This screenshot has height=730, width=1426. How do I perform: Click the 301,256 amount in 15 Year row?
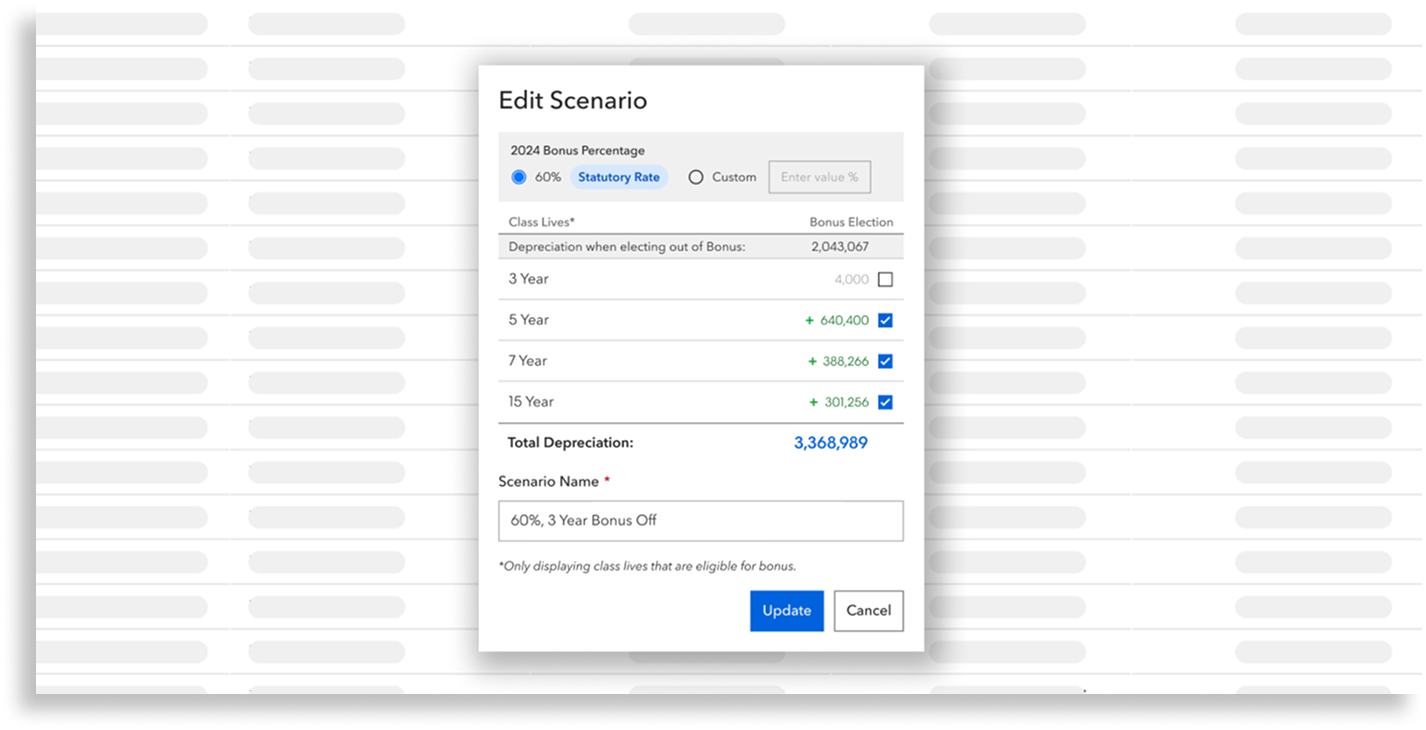click(x=845, y=403)
